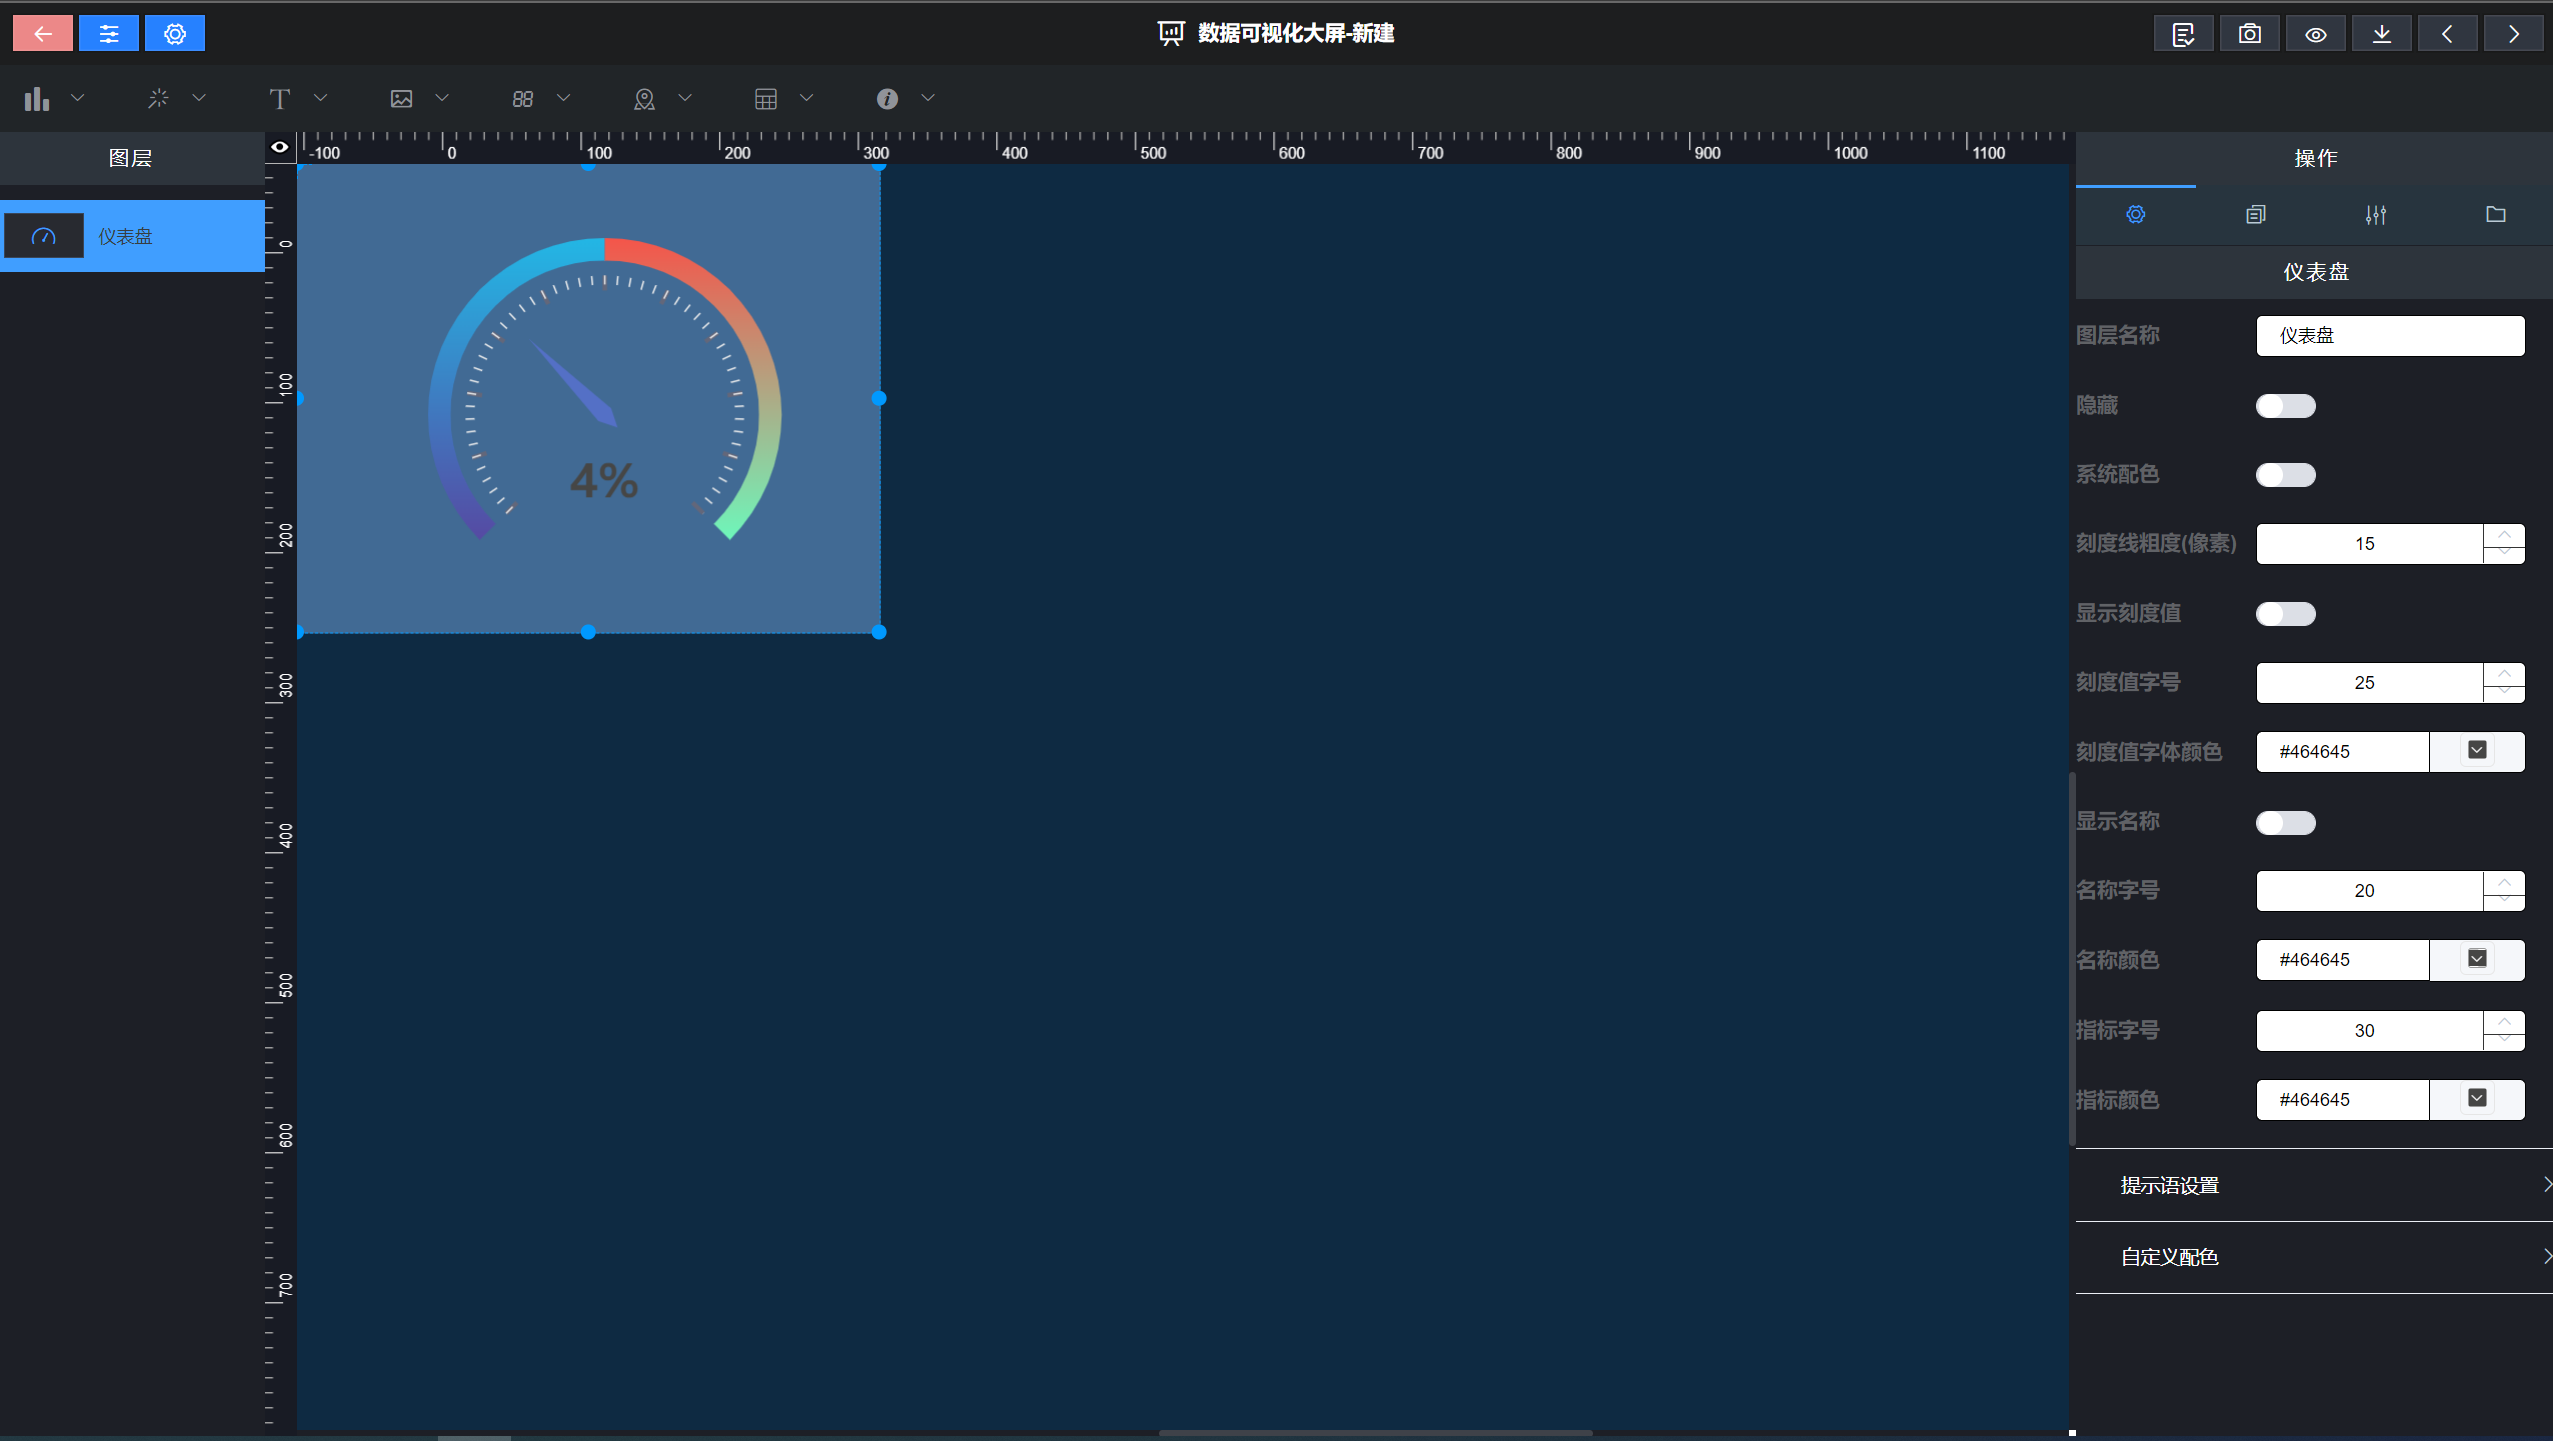Screen dimensions: 2553x1441
Task: Open the 刻度值字体颜色 color picker swatch
Action: [2477, 751]
